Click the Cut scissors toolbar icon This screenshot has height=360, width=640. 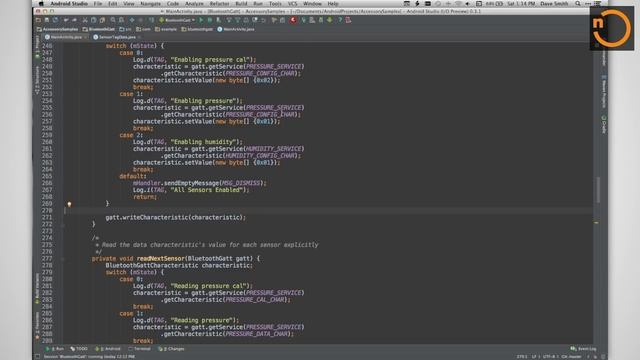(84, 20)
